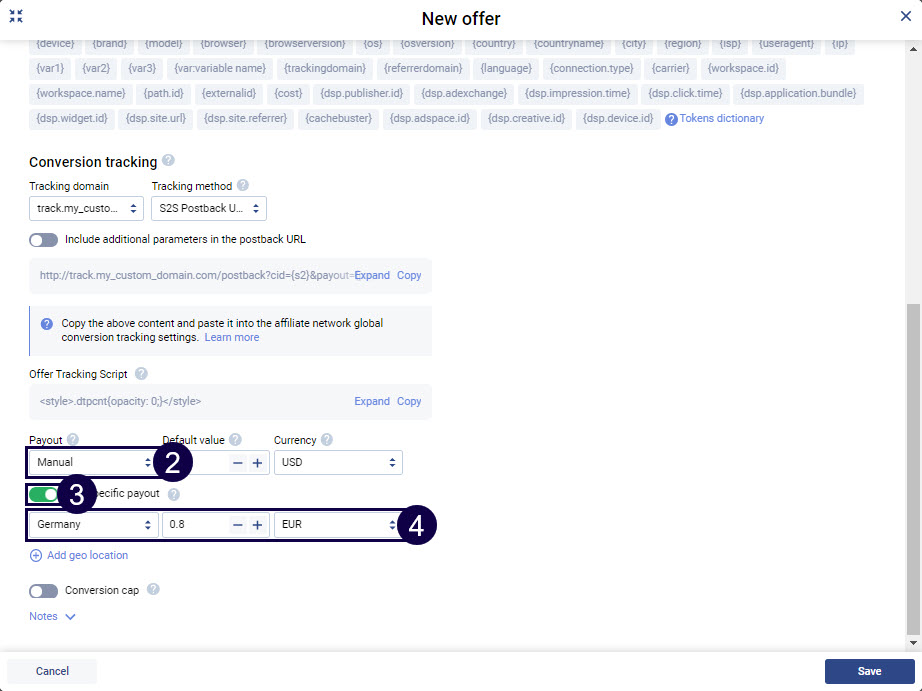The height and width of the screenshot is (691, 922).
Task: Open the Tracking domain dropdown
Action: point(86,209)
